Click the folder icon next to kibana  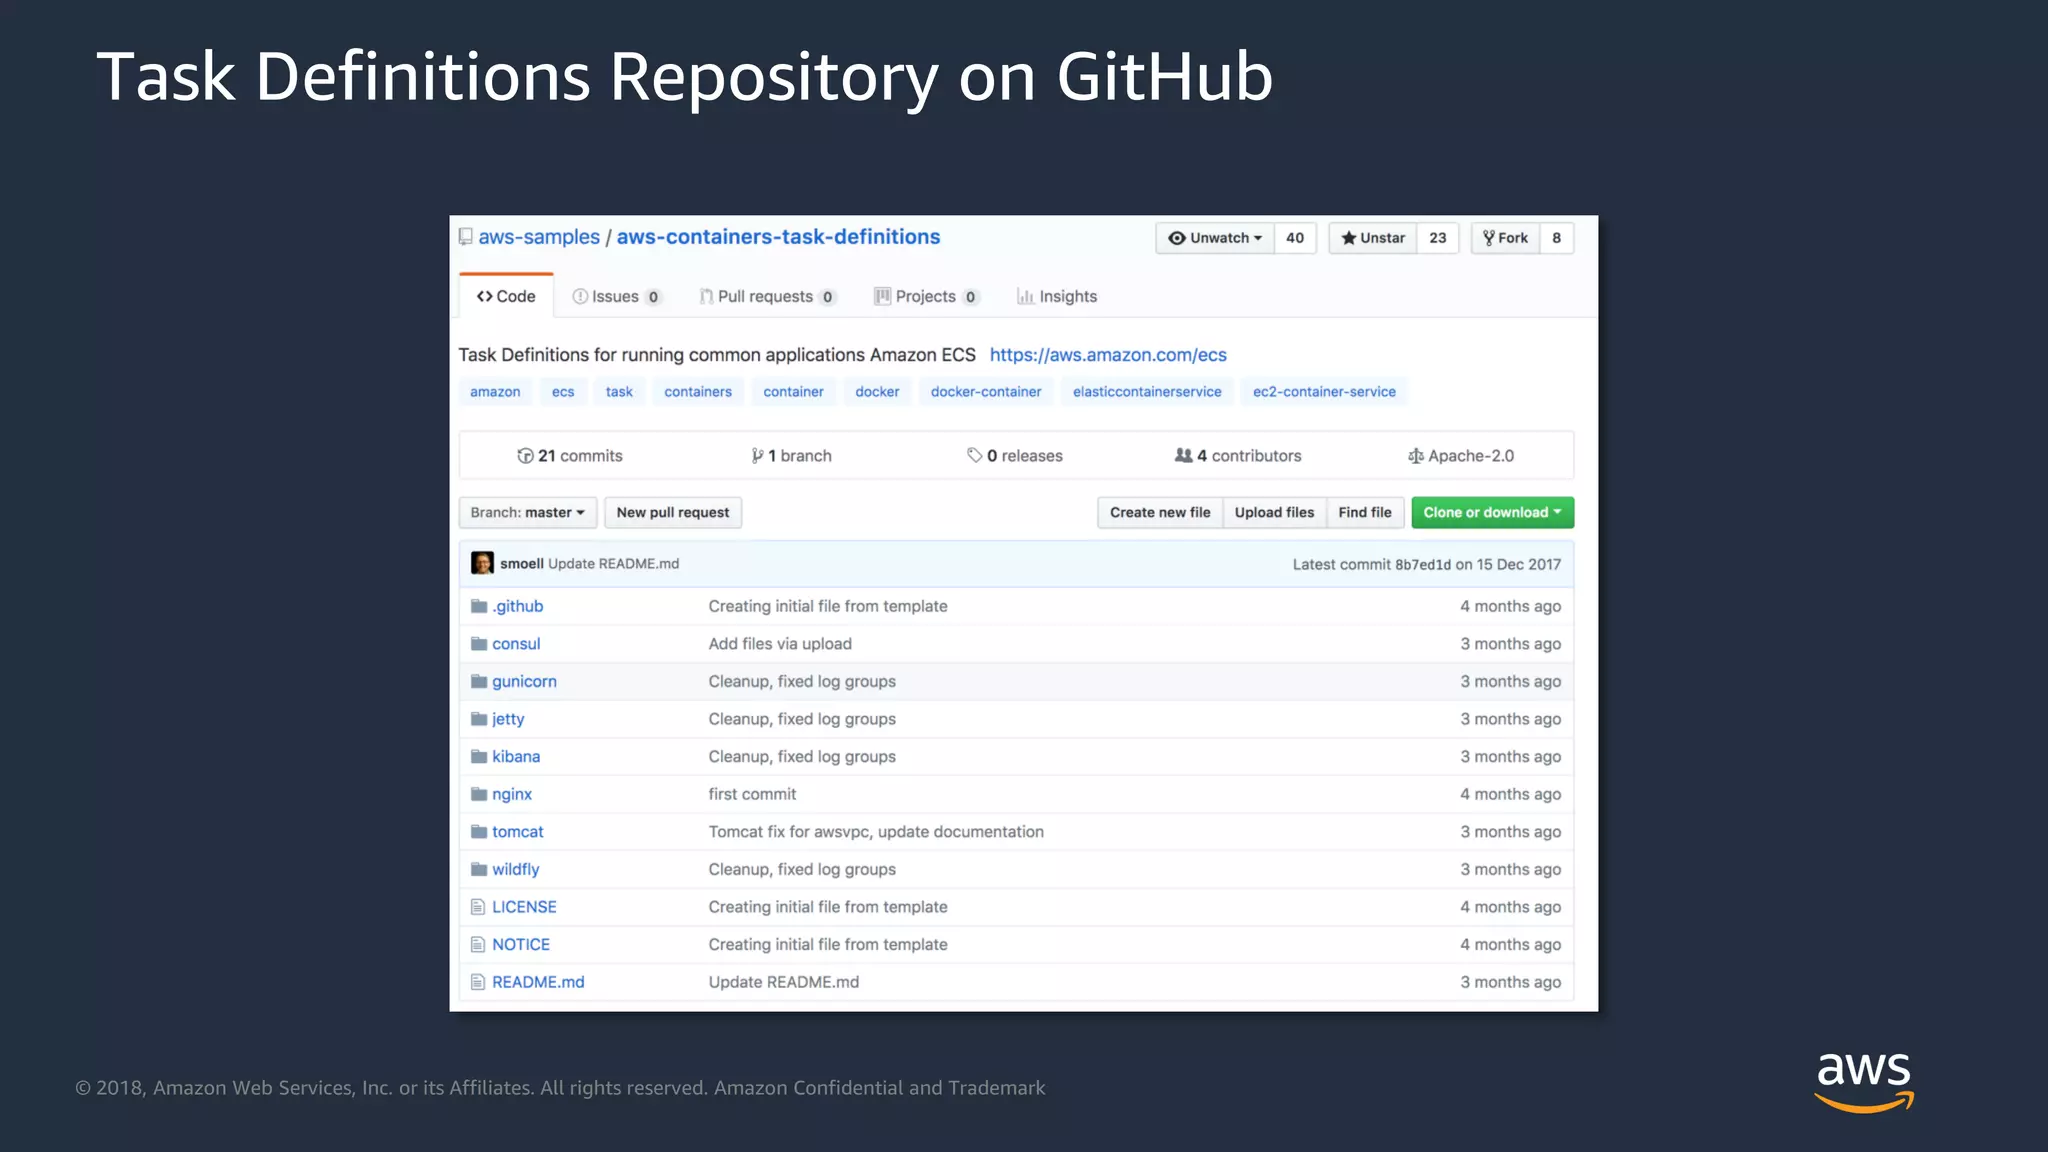tap(479, 757)
